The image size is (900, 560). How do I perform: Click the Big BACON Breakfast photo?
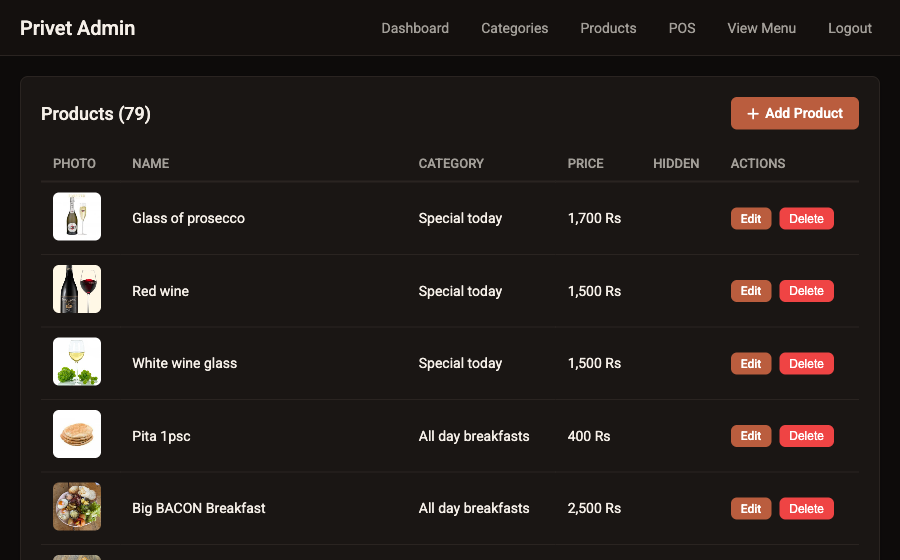click(x=77, y=507)
